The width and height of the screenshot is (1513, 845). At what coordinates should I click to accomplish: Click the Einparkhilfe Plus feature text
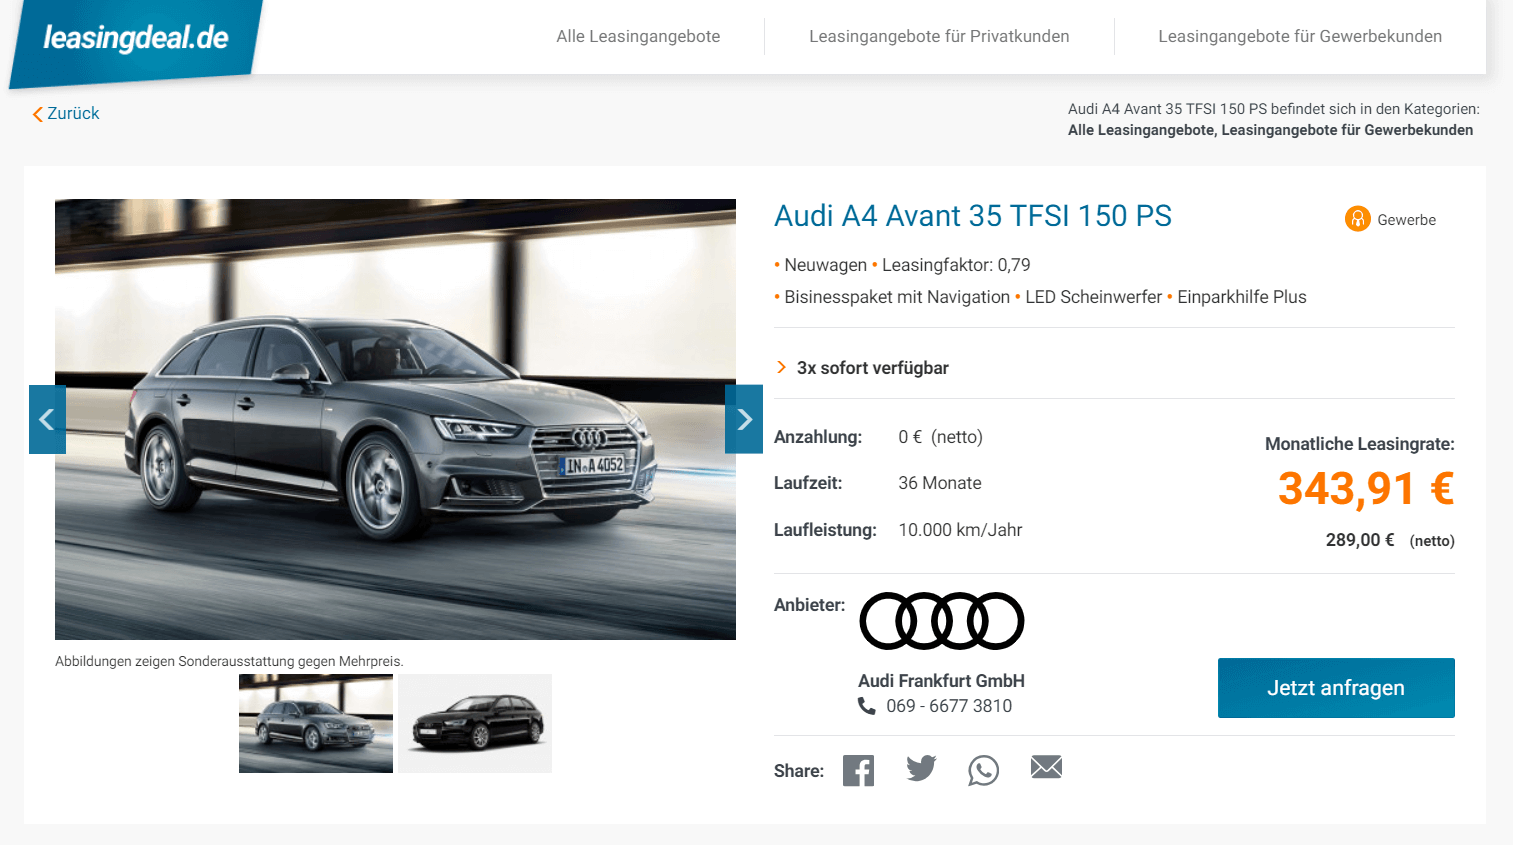[1242, 297]
